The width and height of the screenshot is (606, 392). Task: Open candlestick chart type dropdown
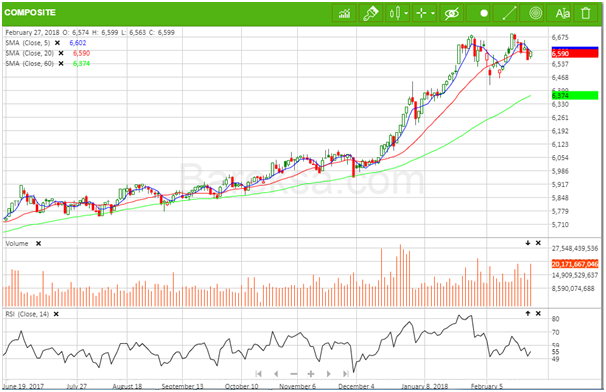tap(397, 14)
